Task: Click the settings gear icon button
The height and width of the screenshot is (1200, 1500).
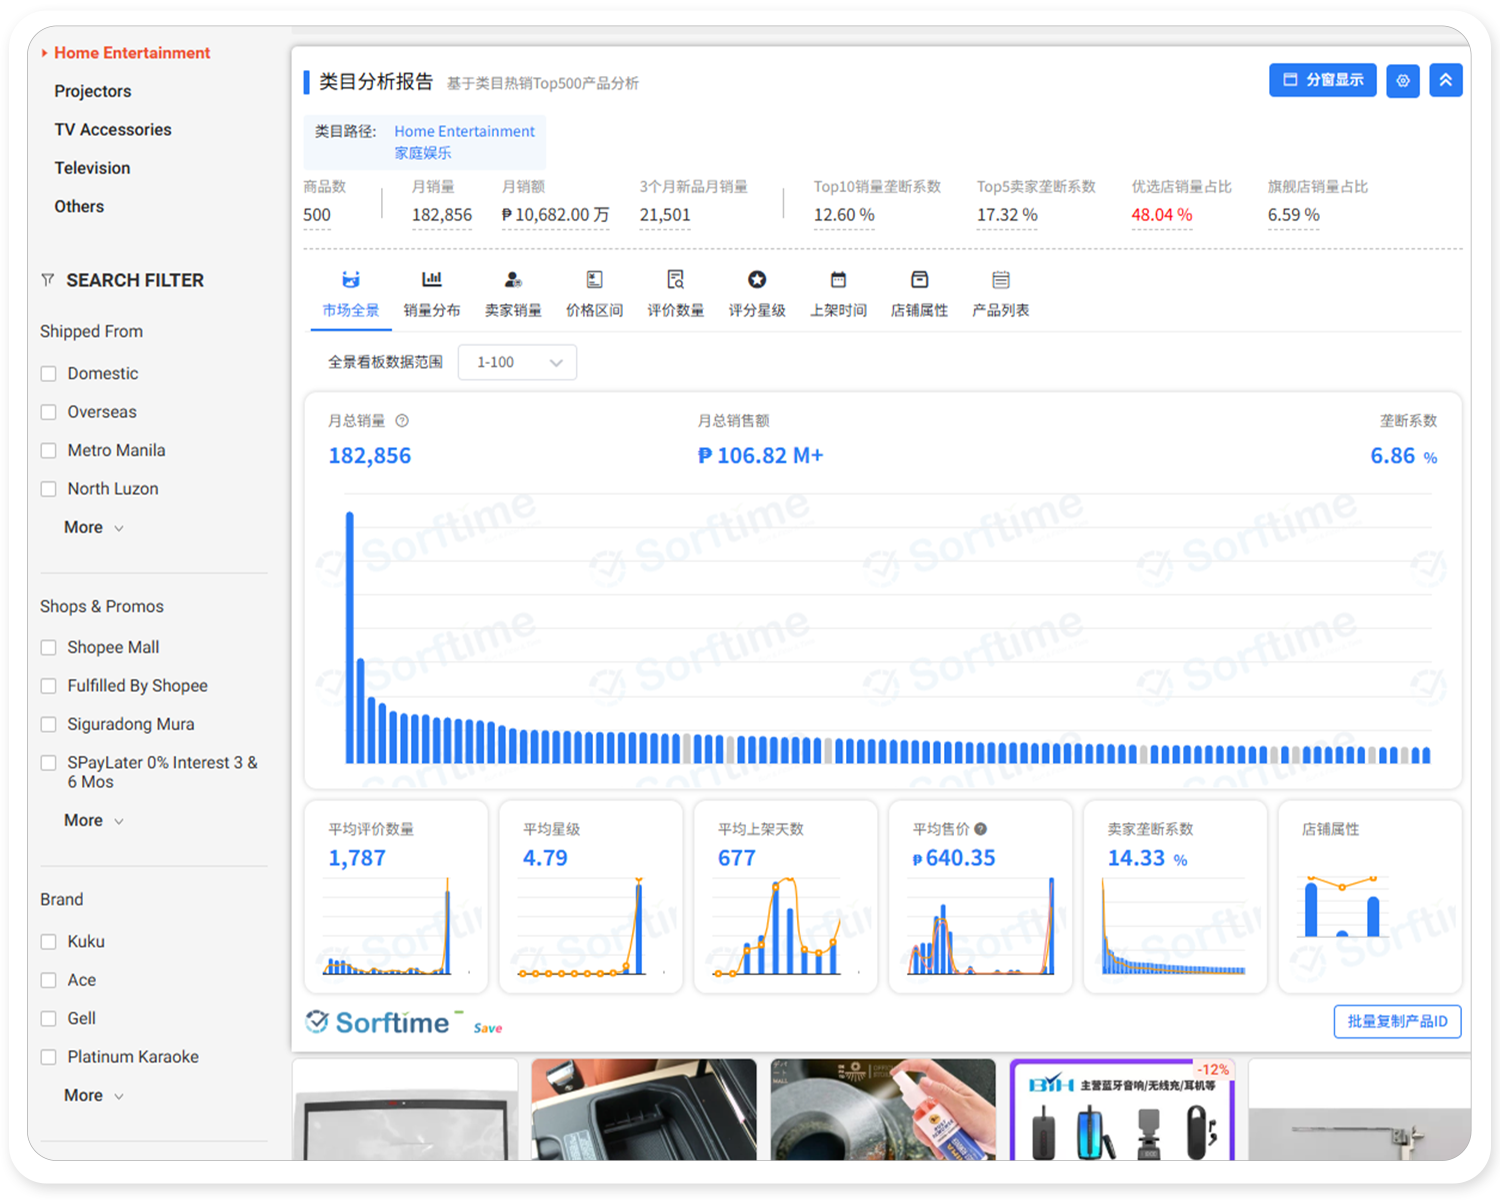Action: pyautogui.click(x=1403, y=80)
